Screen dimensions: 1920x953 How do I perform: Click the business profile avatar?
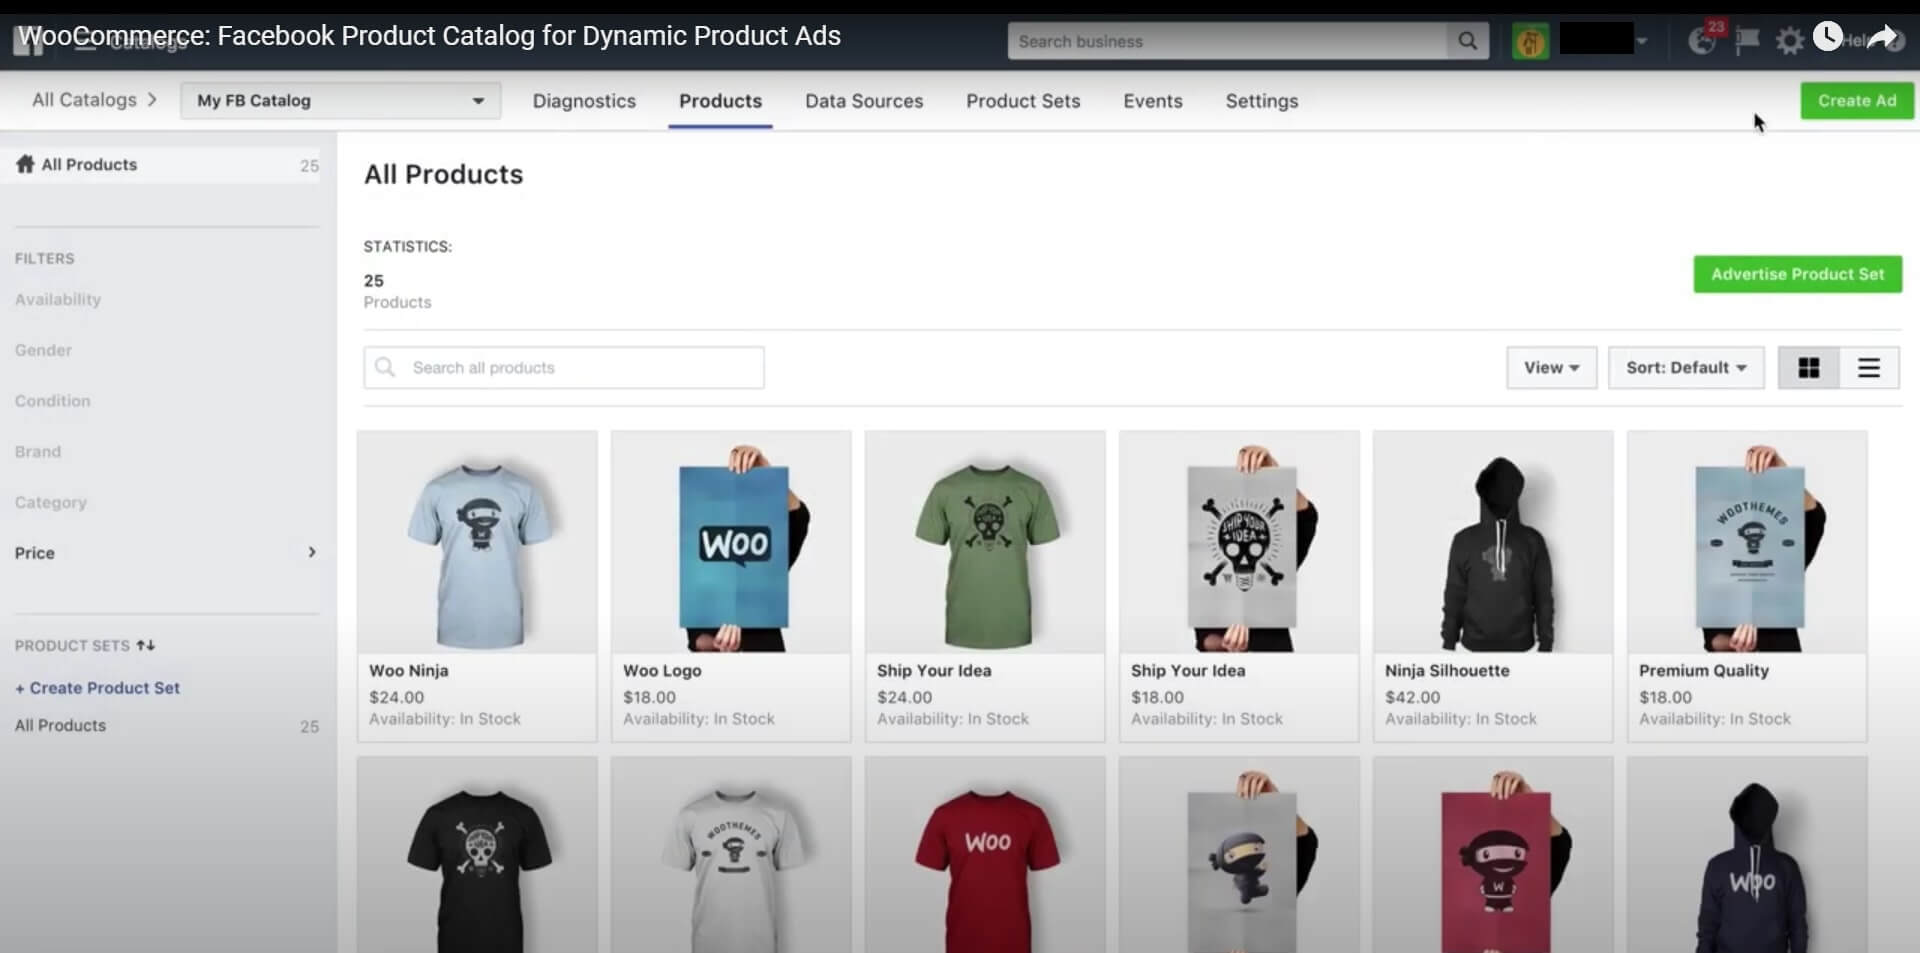[x=1530, y=41]
